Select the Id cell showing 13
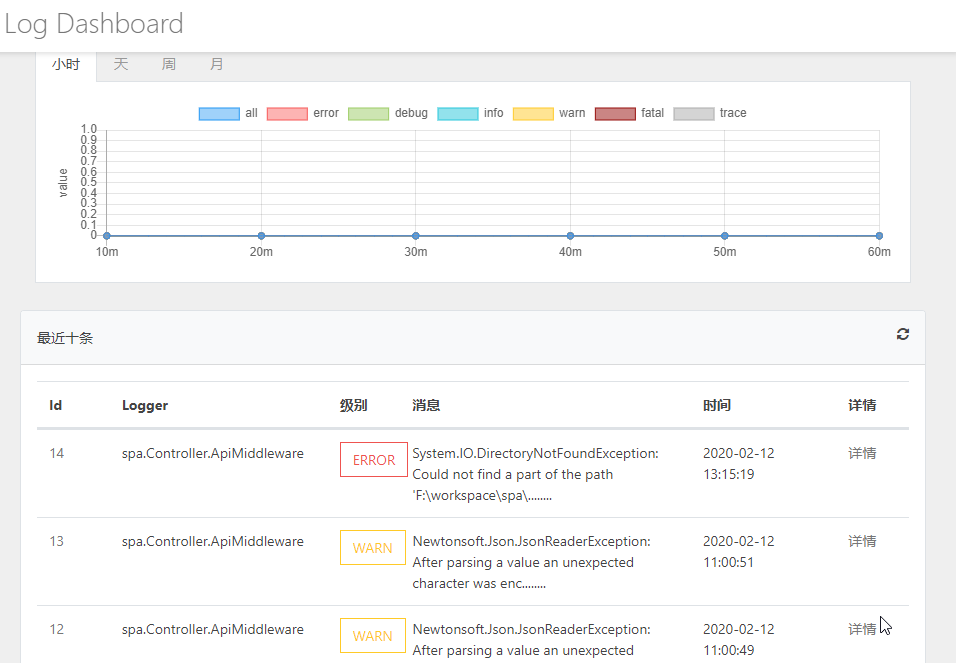This screenshot has height=663, width=956. (57, 541)
